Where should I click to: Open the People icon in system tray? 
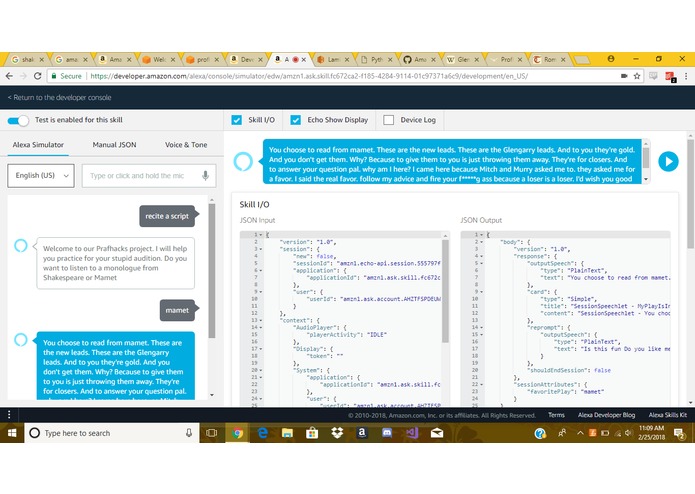click(562, 433)
